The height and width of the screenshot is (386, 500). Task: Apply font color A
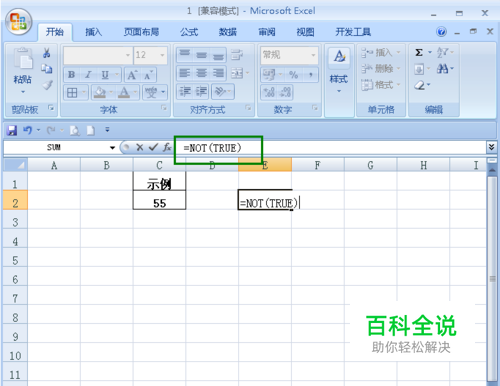click(124, 92)
